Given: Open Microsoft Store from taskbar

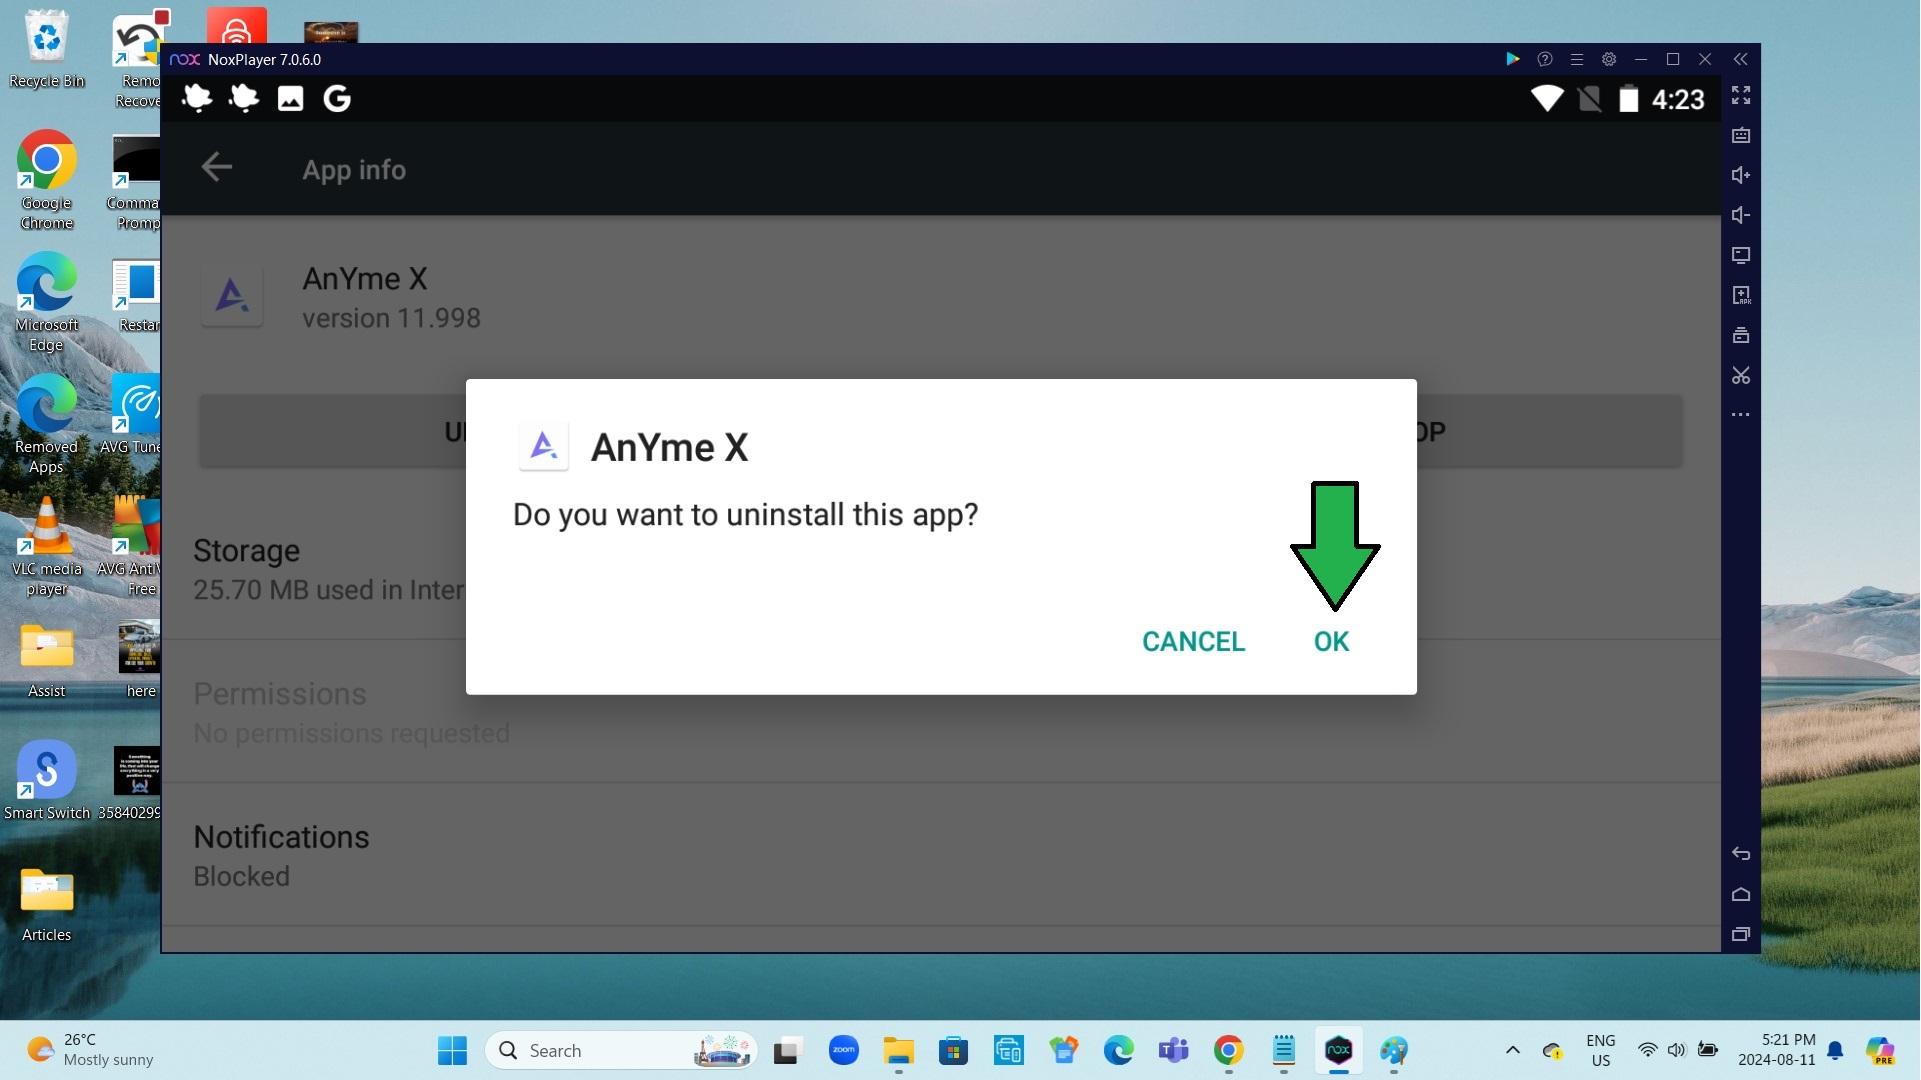Looking at the screenshot, I should (953, 1050).
